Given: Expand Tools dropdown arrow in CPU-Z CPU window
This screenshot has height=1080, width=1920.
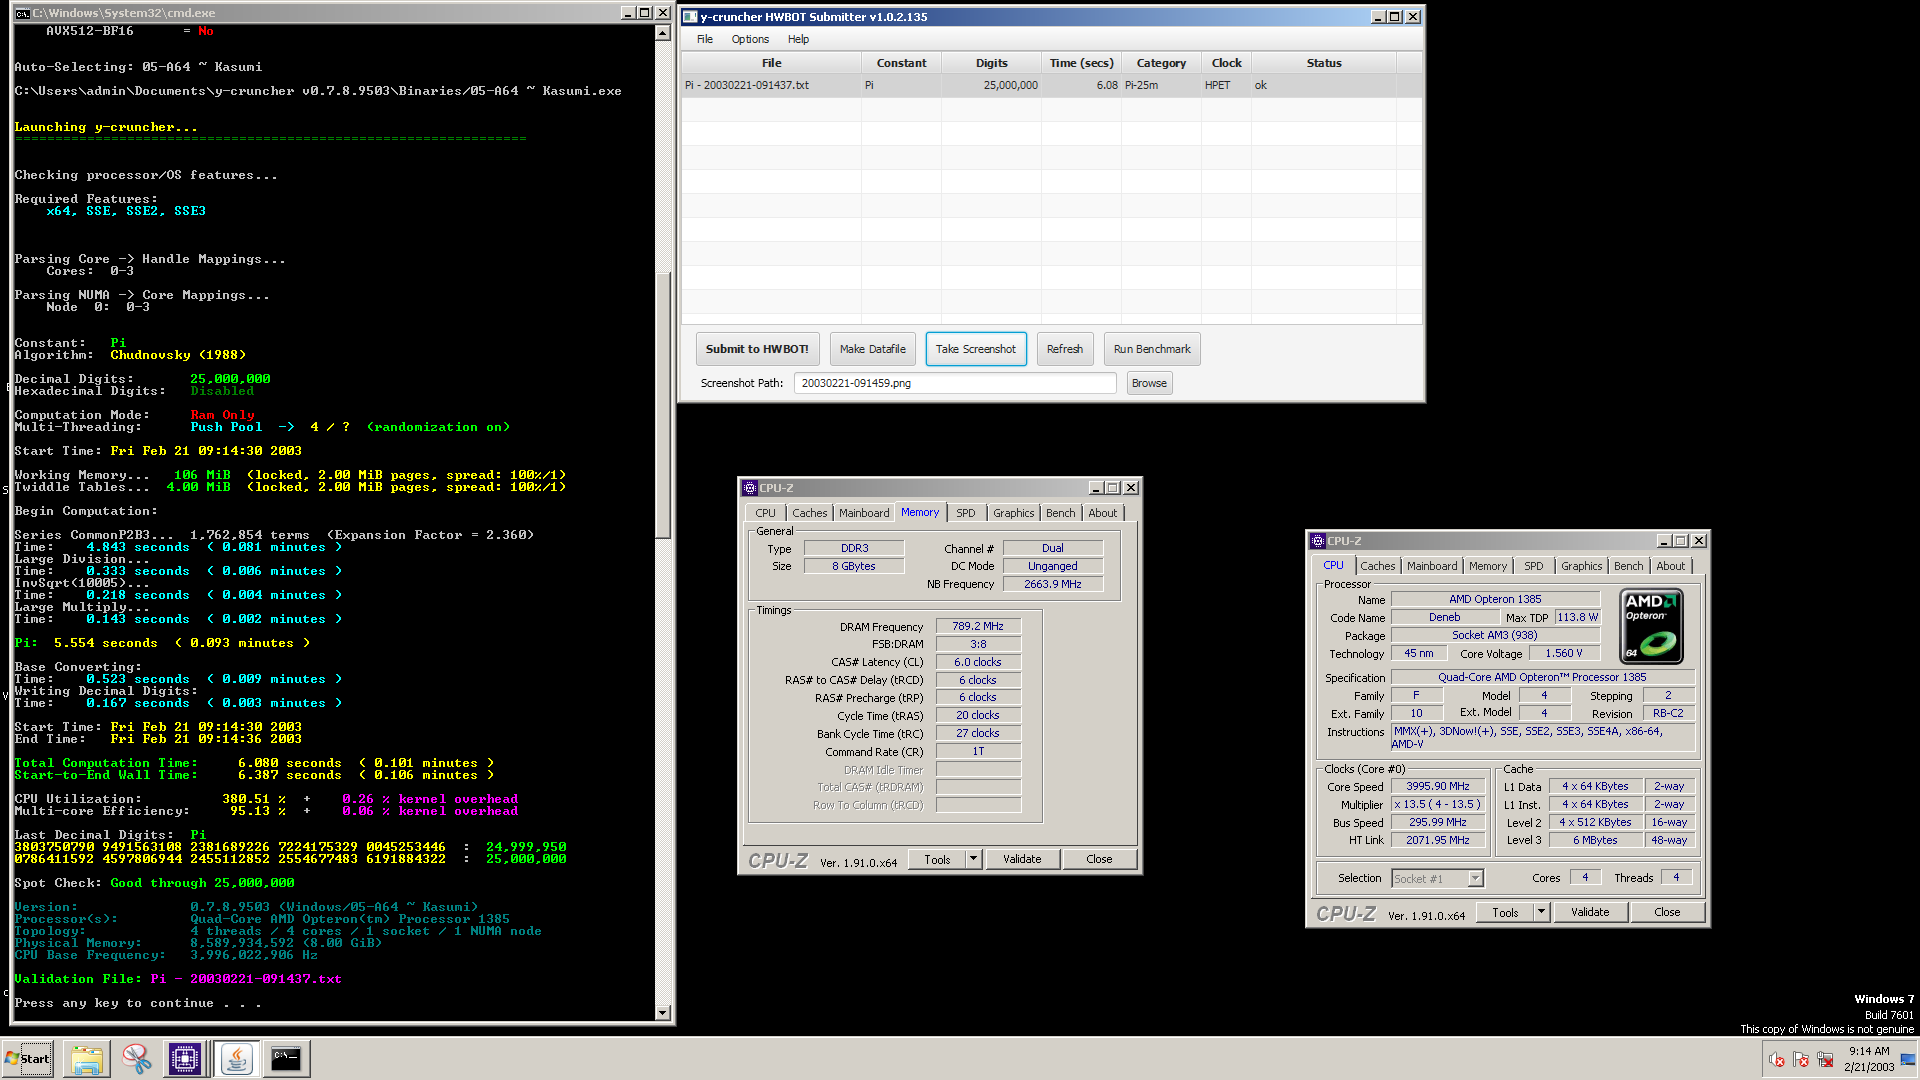Looking at the screenshot, I should [1541, 912].
